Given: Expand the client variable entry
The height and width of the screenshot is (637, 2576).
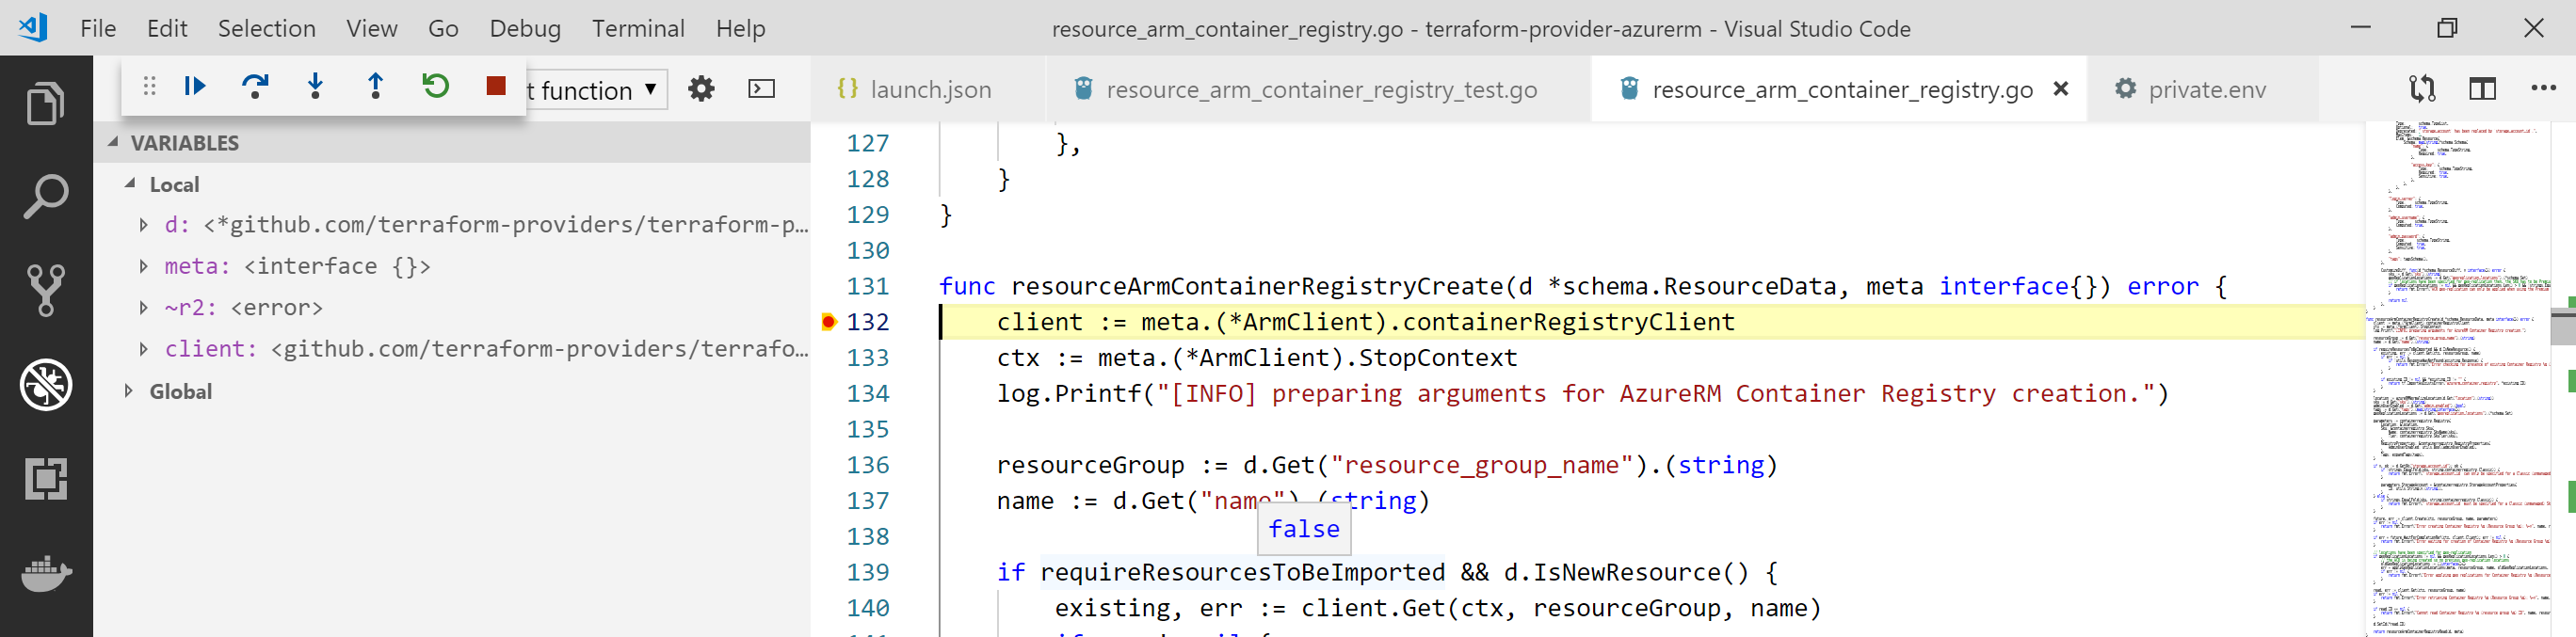Looking at the screenshot, I should tap(144, 349).
